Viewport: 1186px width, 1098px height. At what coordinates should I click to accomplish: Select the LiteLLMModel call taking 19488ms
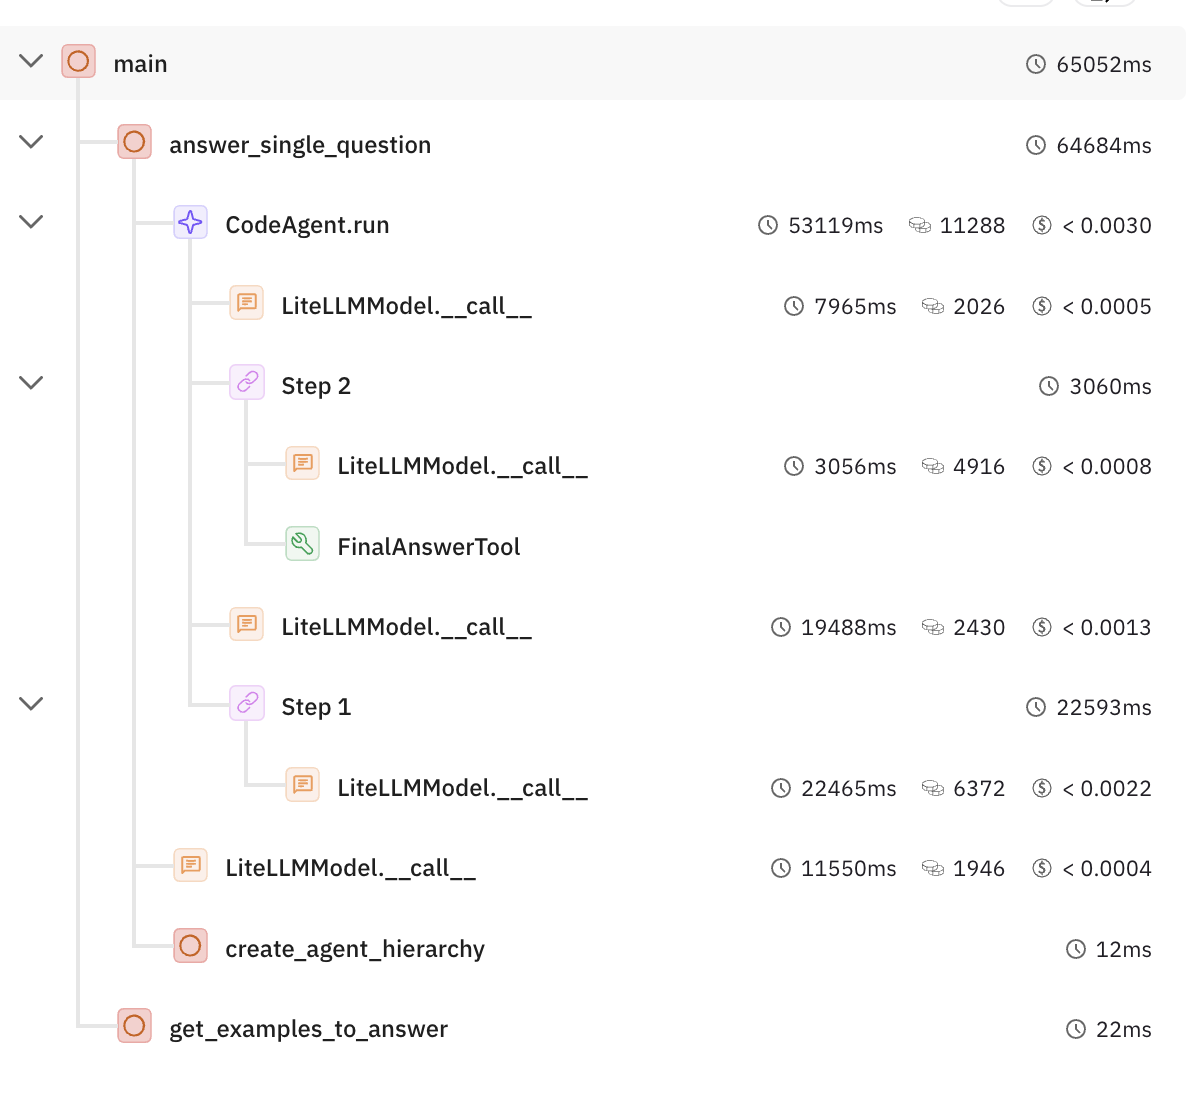(x=406, y=627)
